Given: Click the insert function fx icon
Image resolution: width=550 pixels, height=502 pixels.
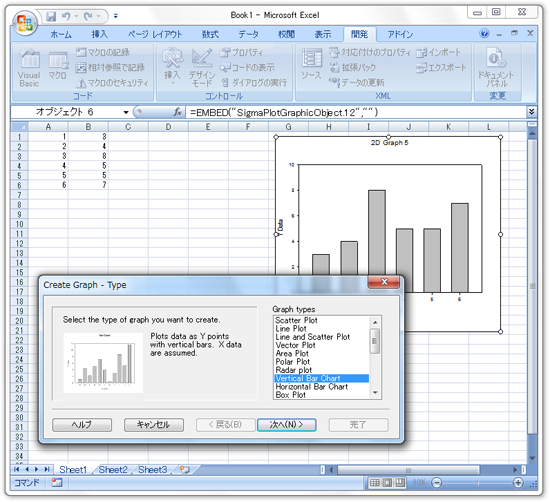Looking at the screenshot, I should click(x=178, y=112).
